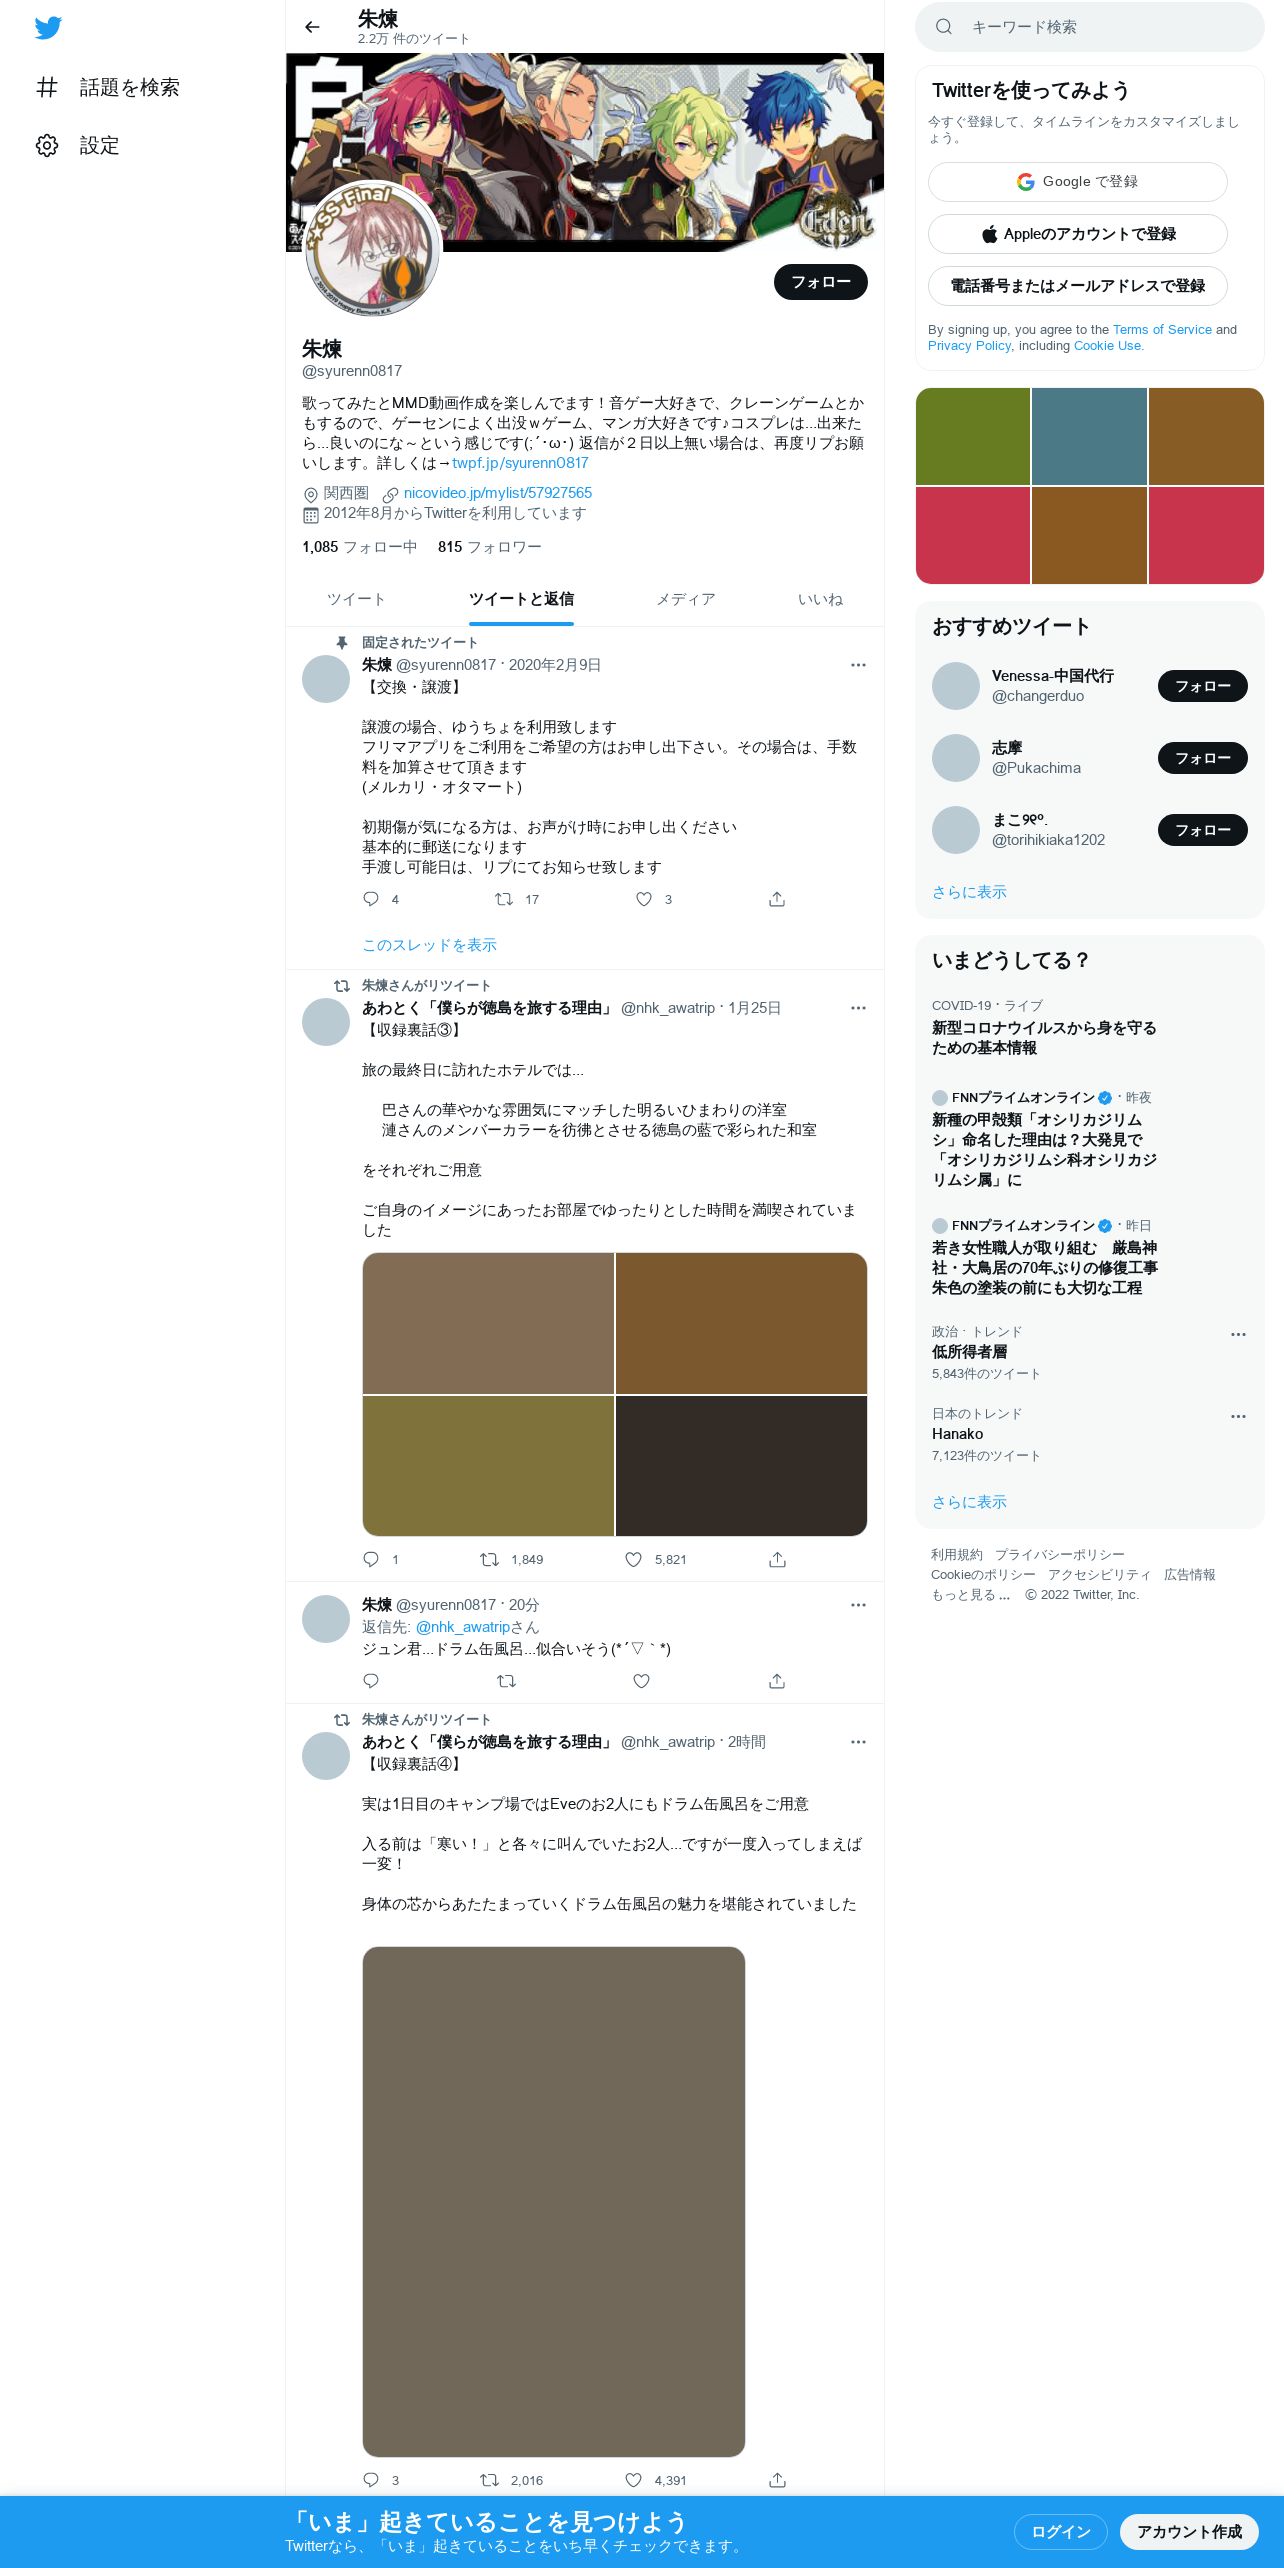Like the ジュン君 ドラム缶風呂 tweet
Screen dimensions: 1284x2568
click(641, 1681)
